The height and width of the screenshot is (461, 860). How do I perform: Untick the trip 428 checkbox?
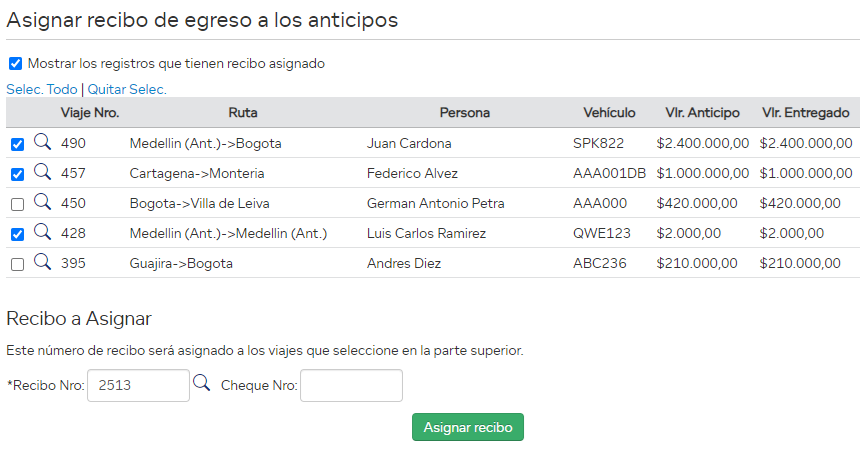click(17, 234)
